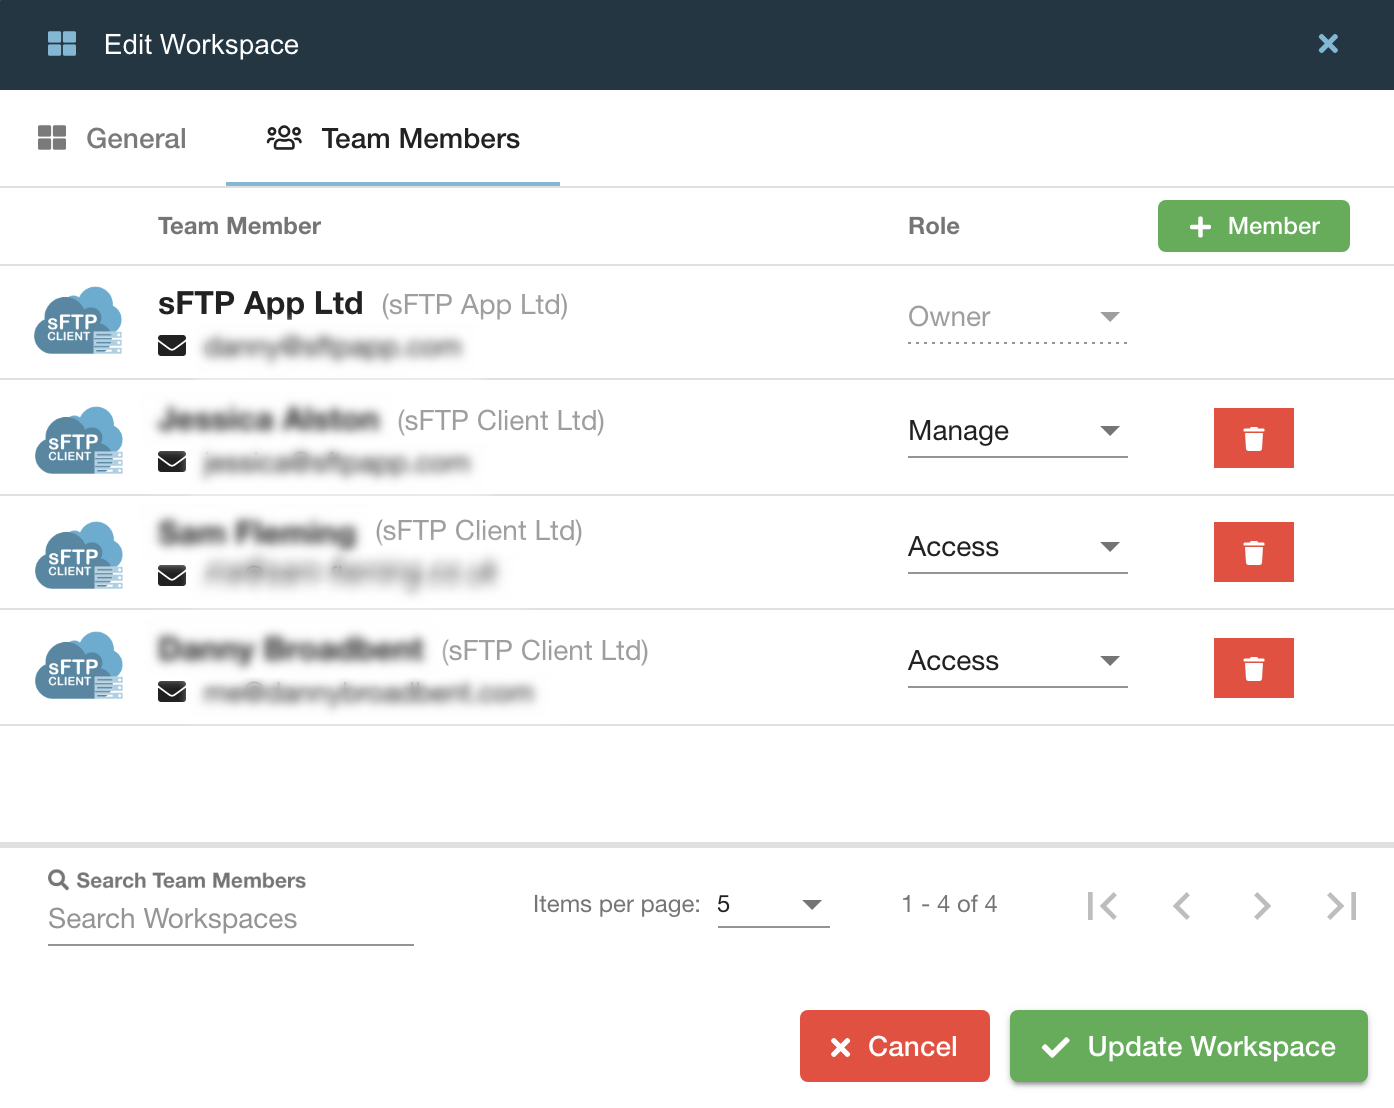This screenshot has height=1108, width=1394.
Task: Remove the third row team member
Action: [1254, 552]
